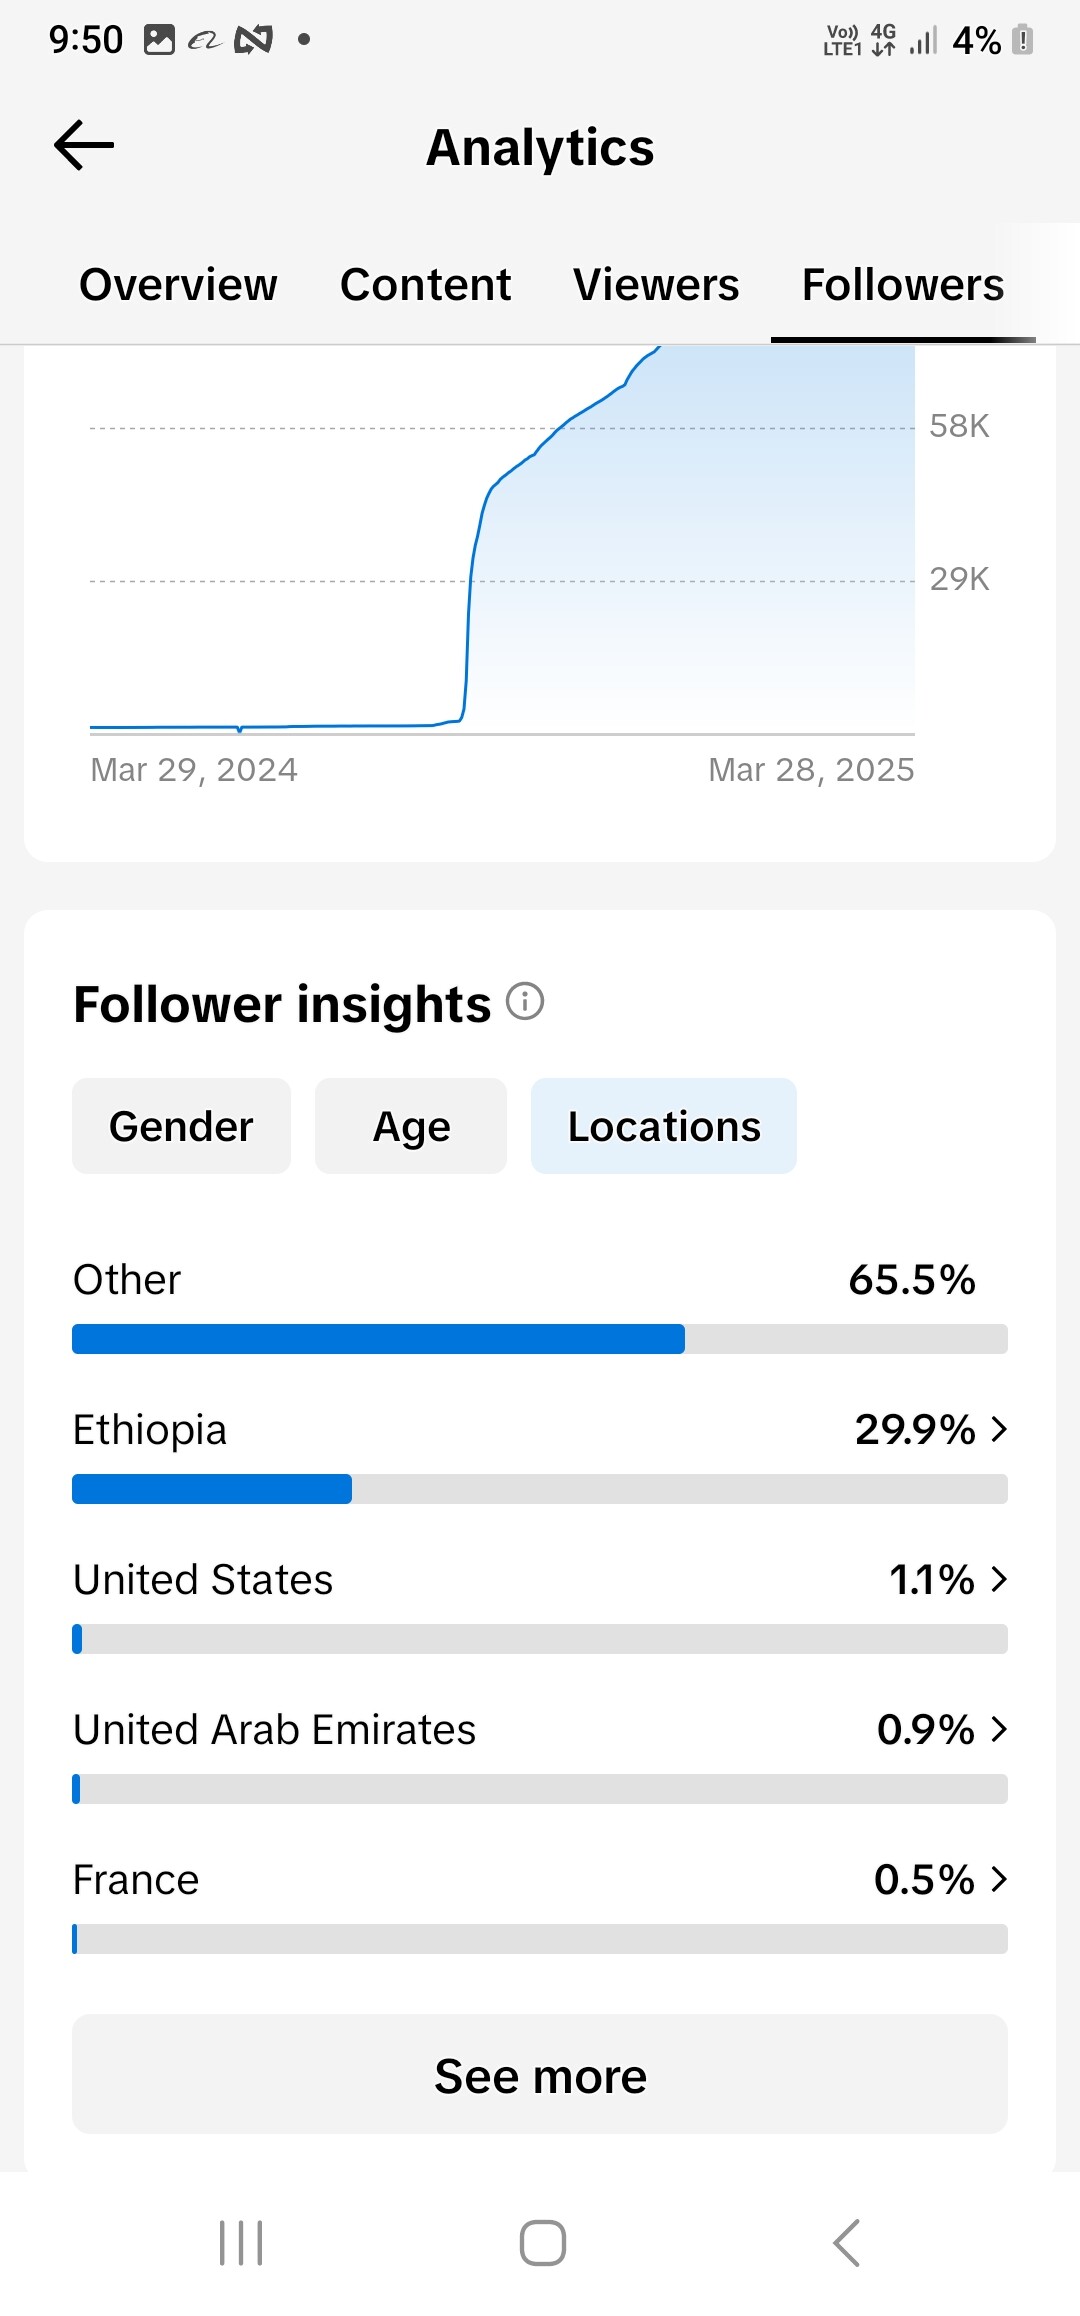Expand Ethiopia location details chevron
The width and height of the screenshot is (1080, 2316).
998,1430
